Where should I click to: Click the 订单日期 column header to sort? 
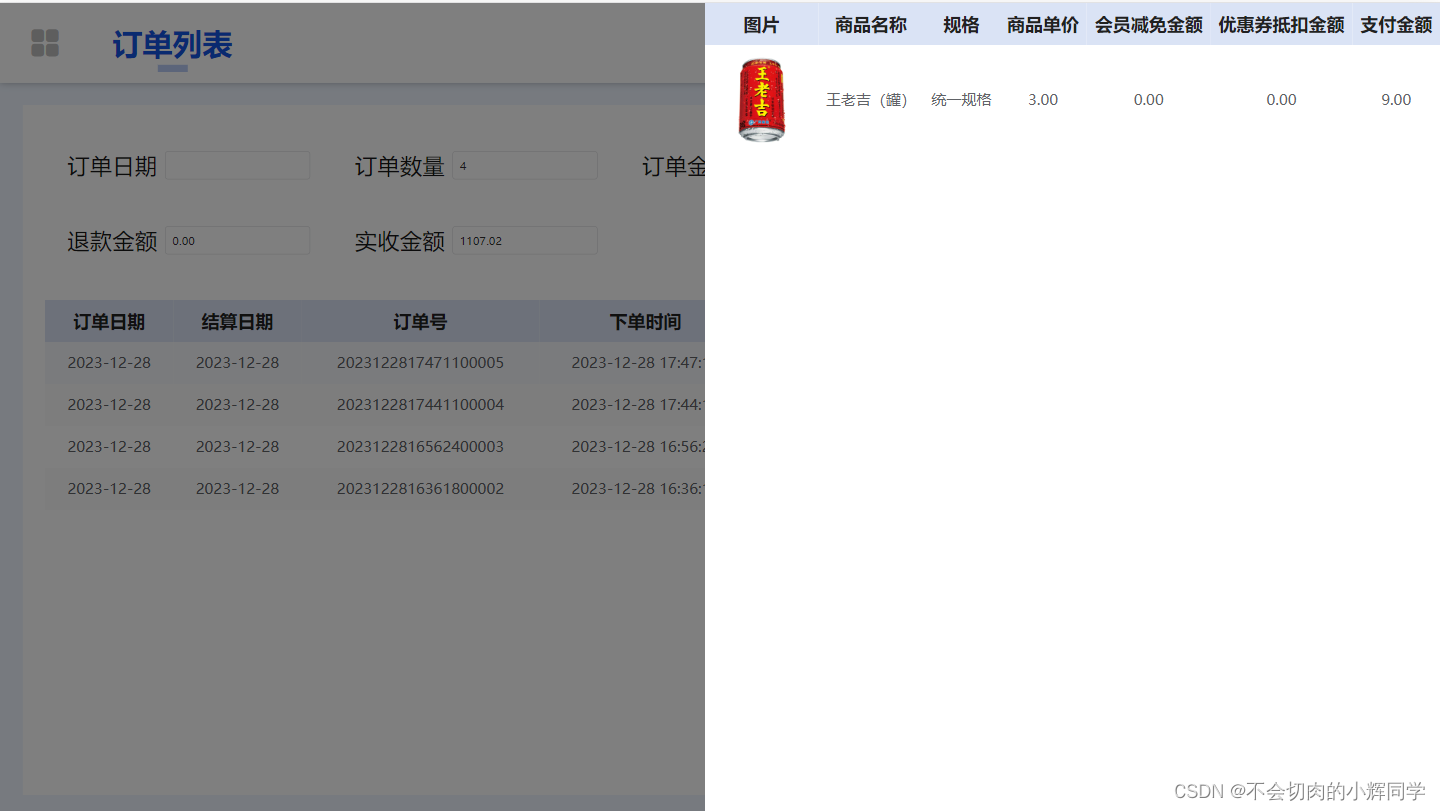(109, 321)
